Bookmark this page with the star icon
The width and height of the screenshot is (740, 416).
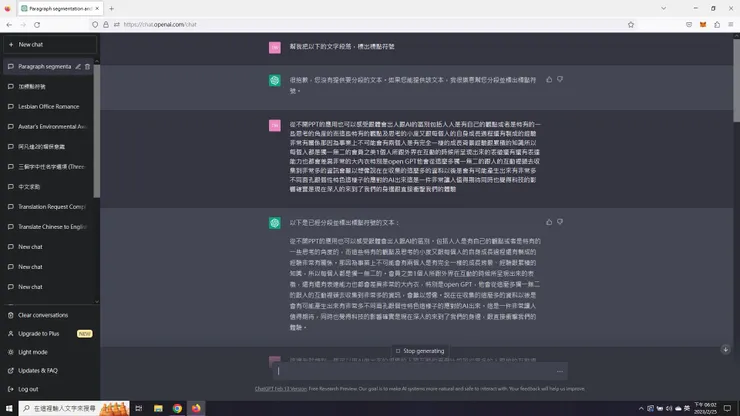(631, 25)
